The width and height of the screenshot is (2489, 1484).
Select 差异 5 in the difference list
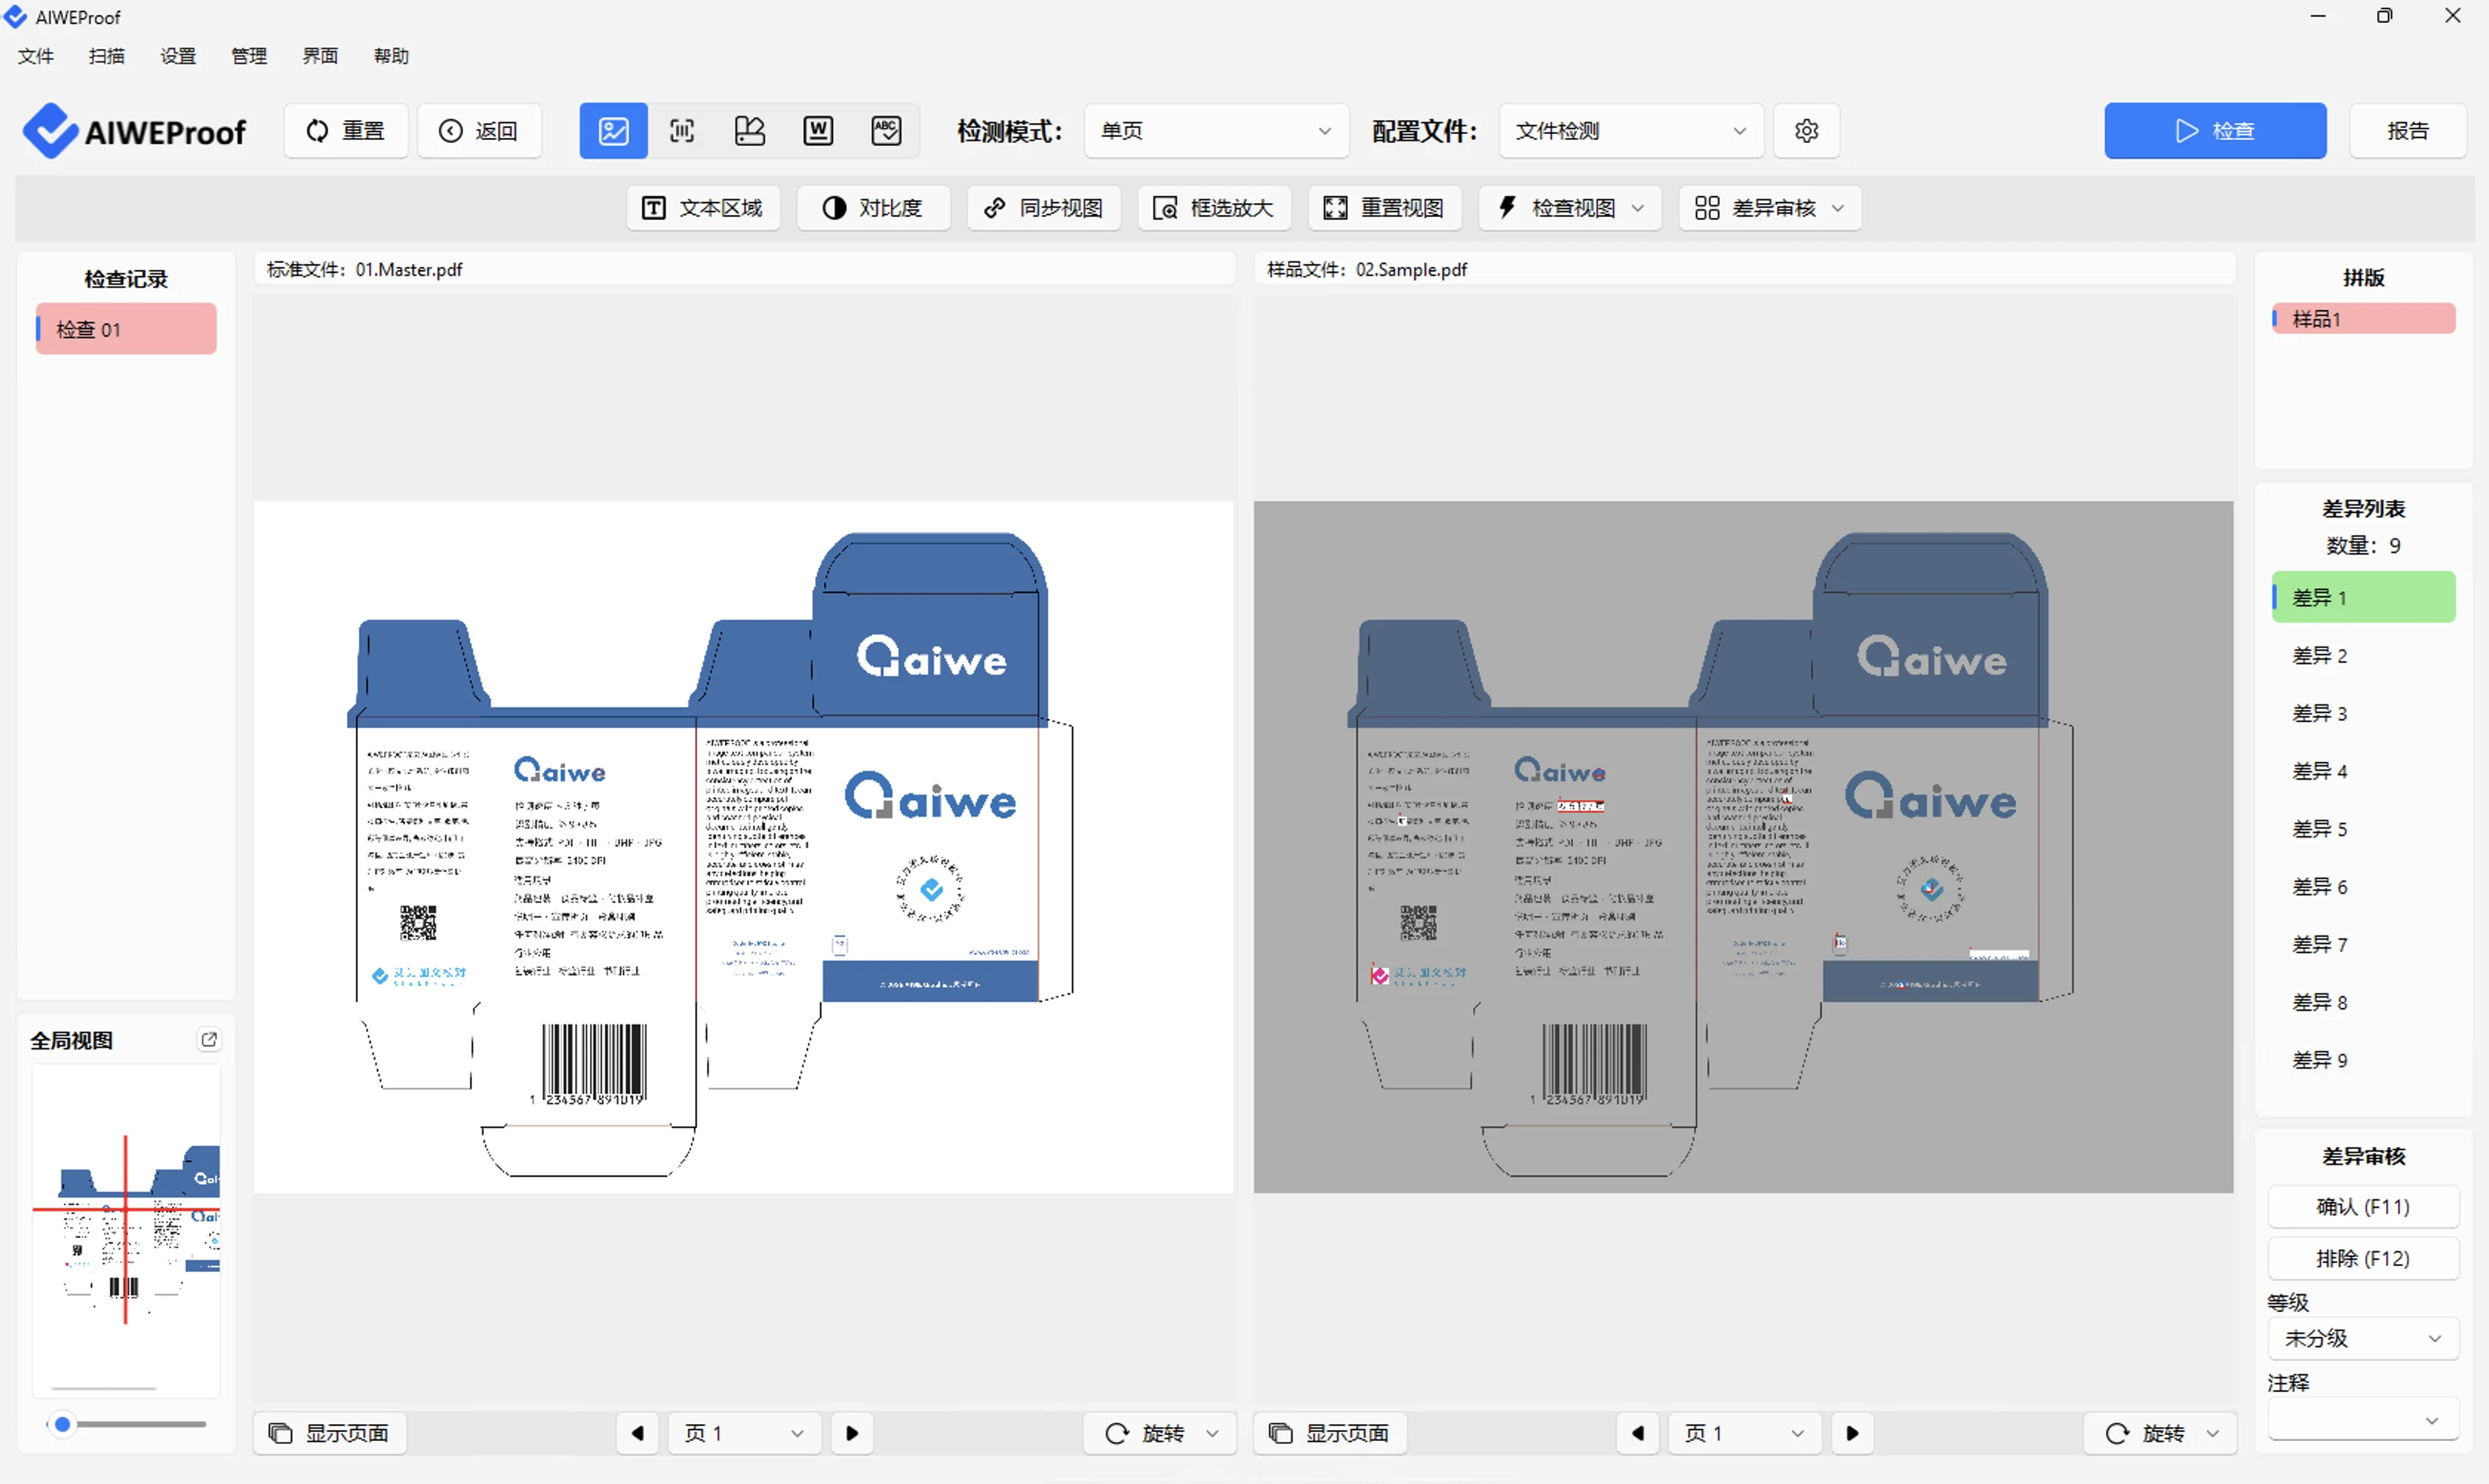pos(2363,829)
